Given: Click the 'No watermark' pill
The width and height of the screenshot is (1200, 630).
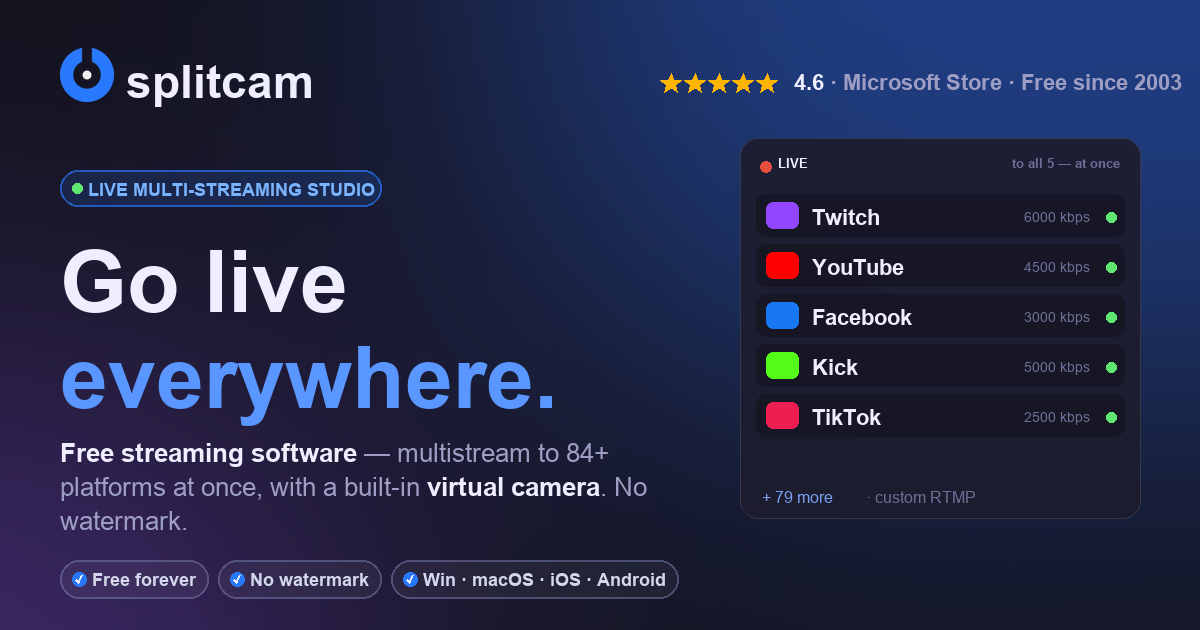Looking at the screenshot, I should coord(300,579).
